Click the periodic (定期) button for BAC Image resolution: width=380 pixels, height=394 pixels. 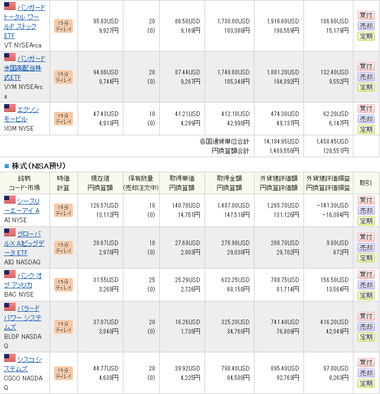pos(366,295)
